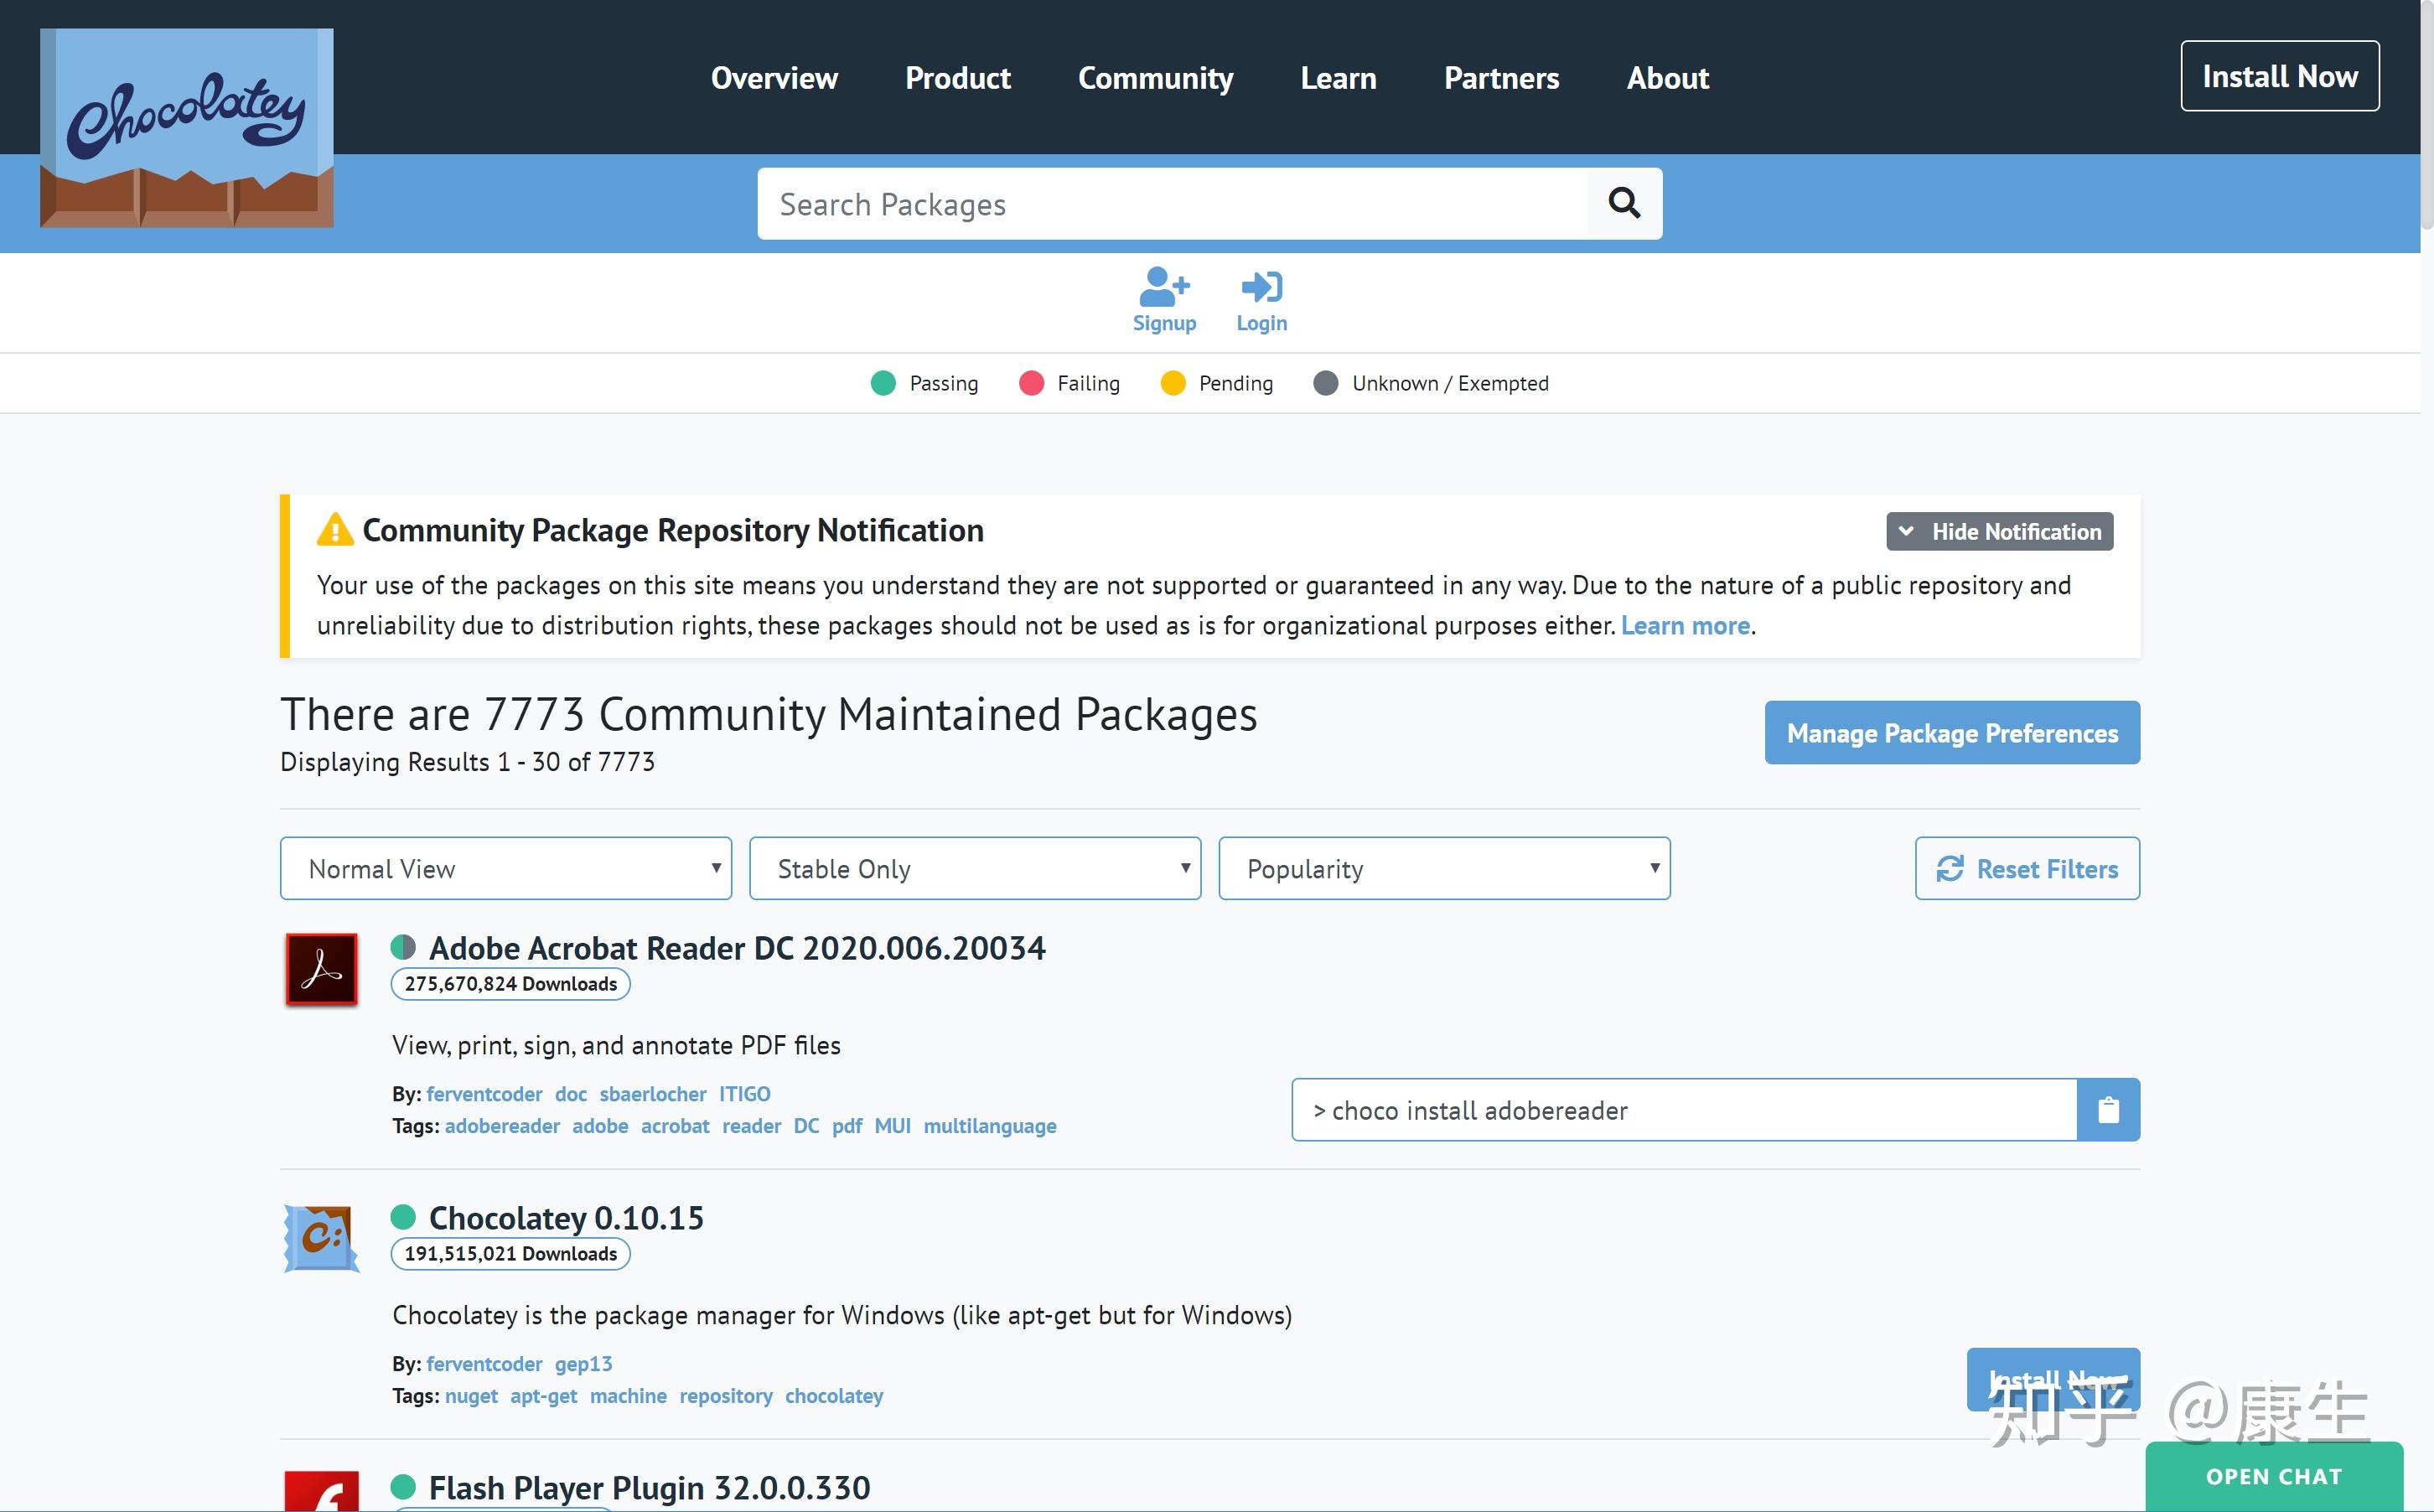Click the Signup user-plus icon
This screenshot has height=1512, width=2434.
[1164, 287]
